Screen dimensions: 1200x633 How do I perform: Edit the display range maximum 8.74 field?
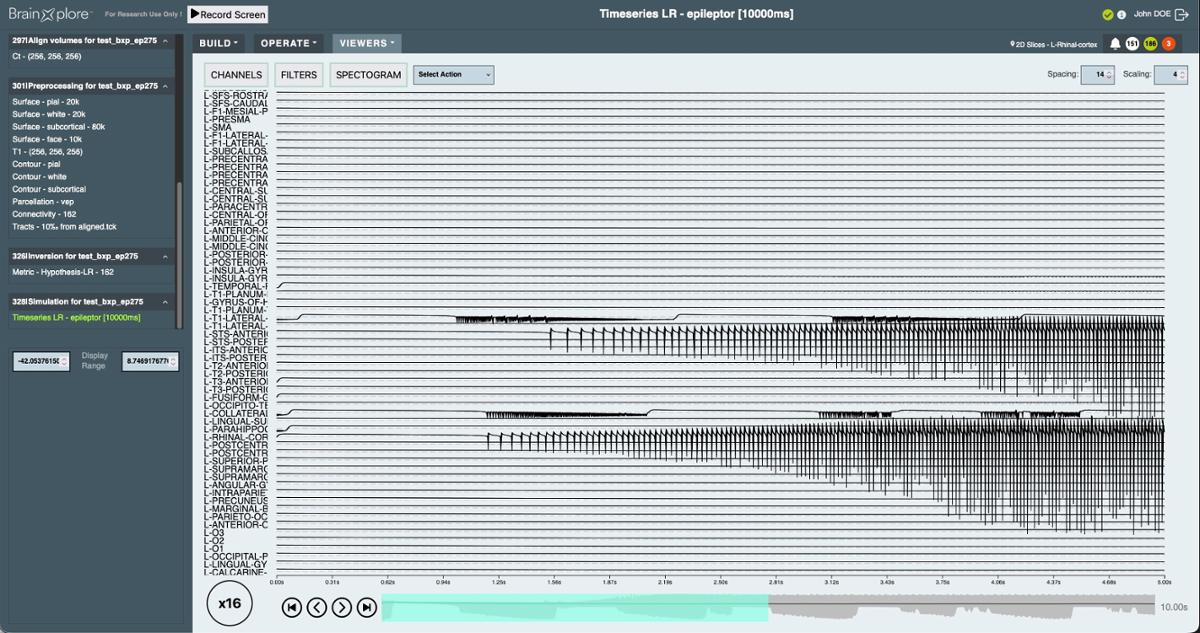150,360
